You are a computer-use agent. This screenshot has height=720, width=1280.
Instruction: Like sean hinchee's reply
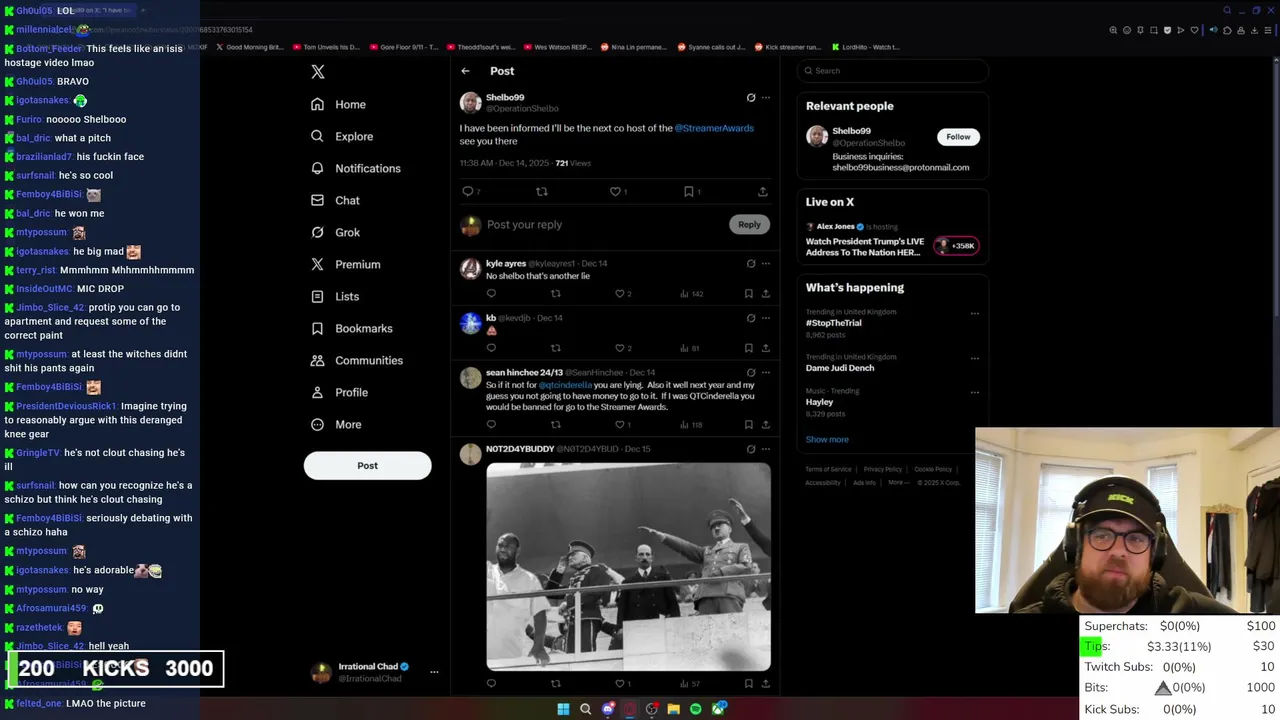619,425
